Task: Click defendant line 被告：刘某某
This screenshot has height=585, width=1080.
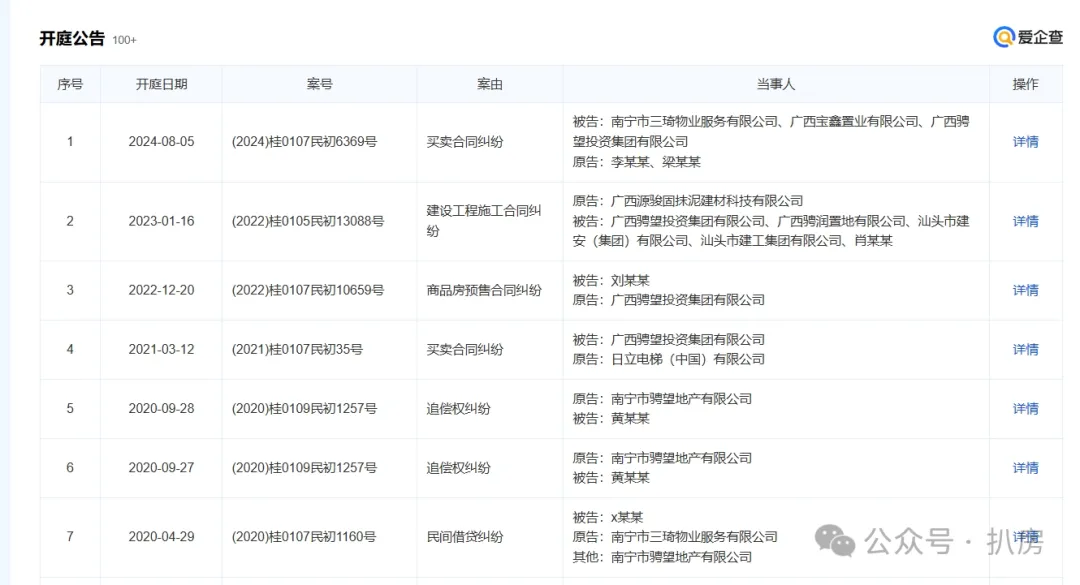Action: [x=611, y=280]
